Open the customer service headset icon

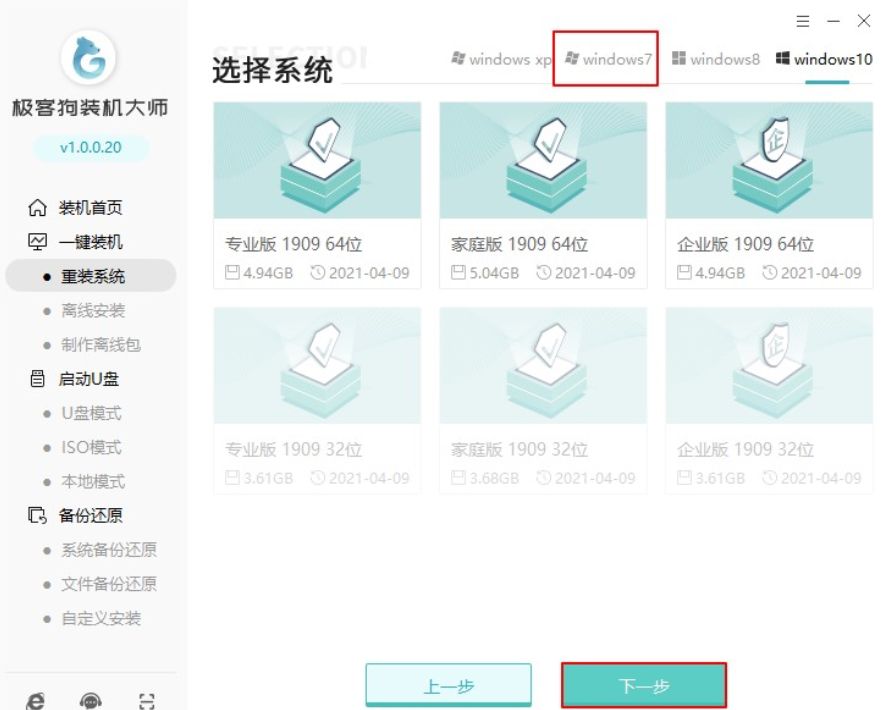(91, 701)
